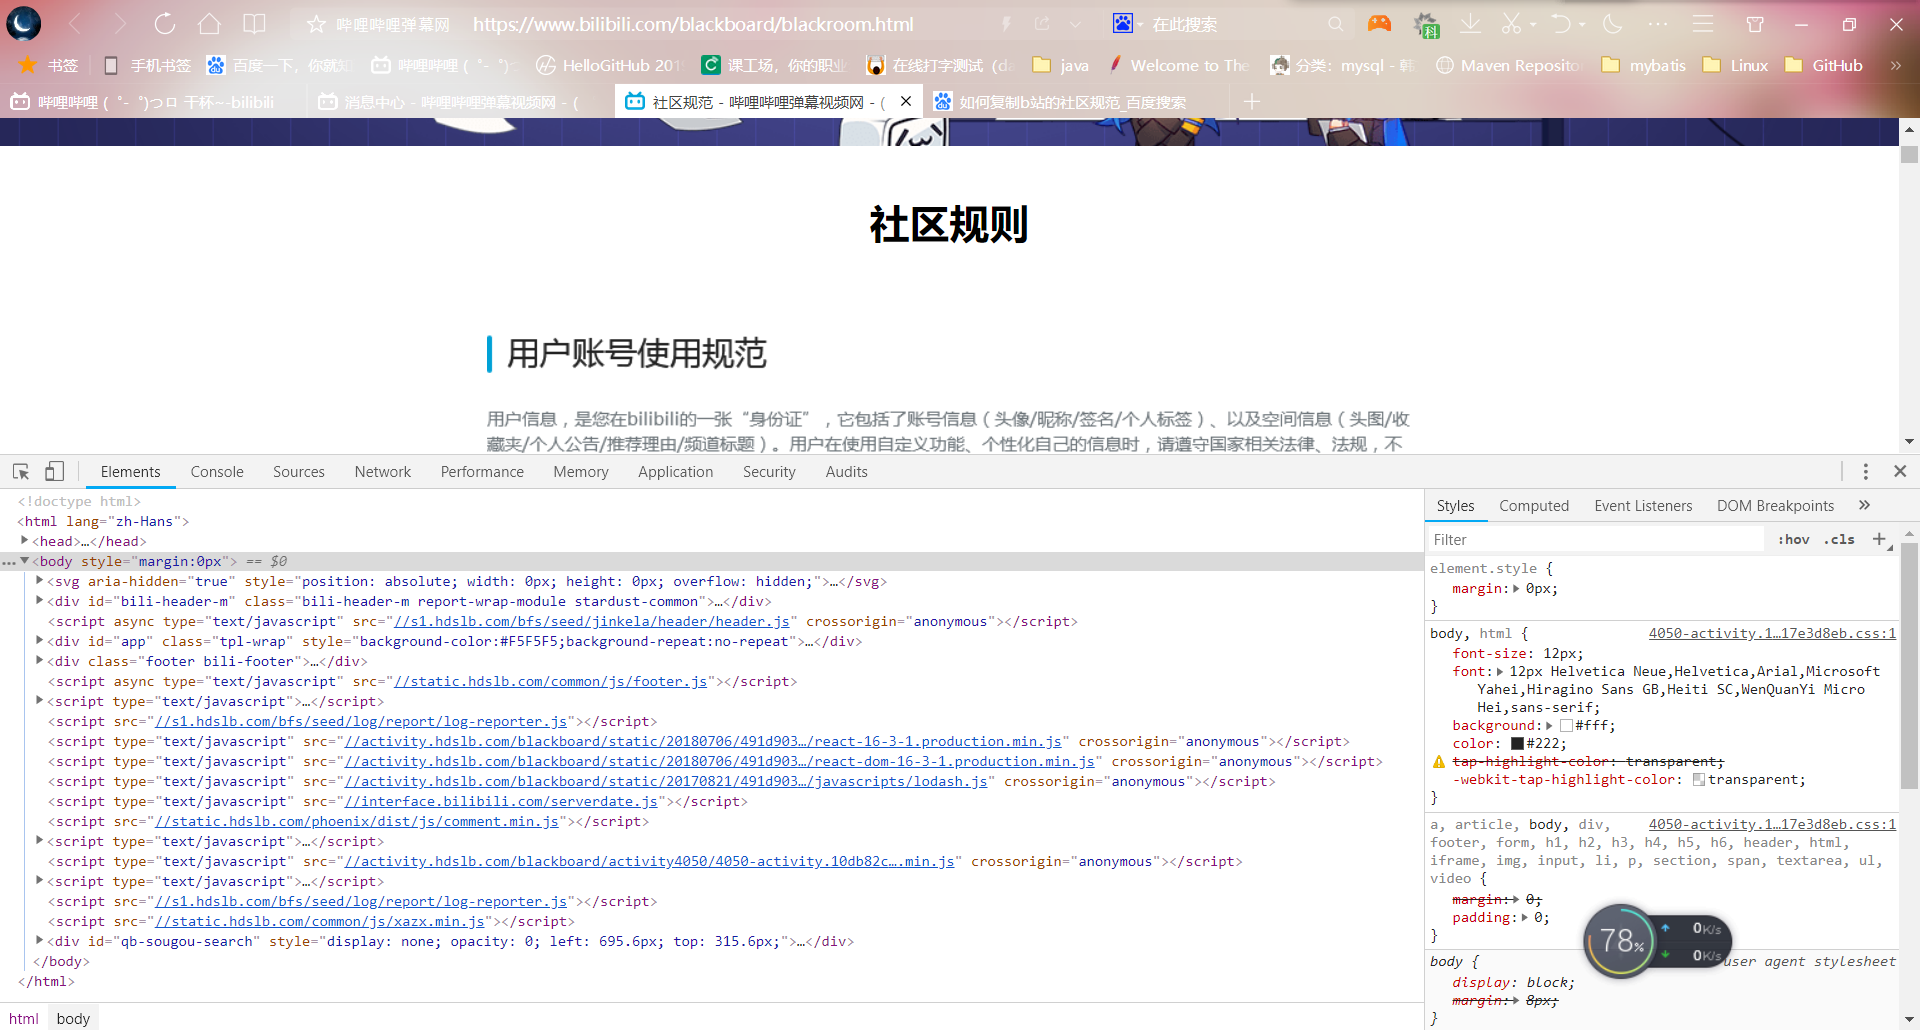Open the 手机书签 bookmark
The image size is (1920, 1030).
147,65
